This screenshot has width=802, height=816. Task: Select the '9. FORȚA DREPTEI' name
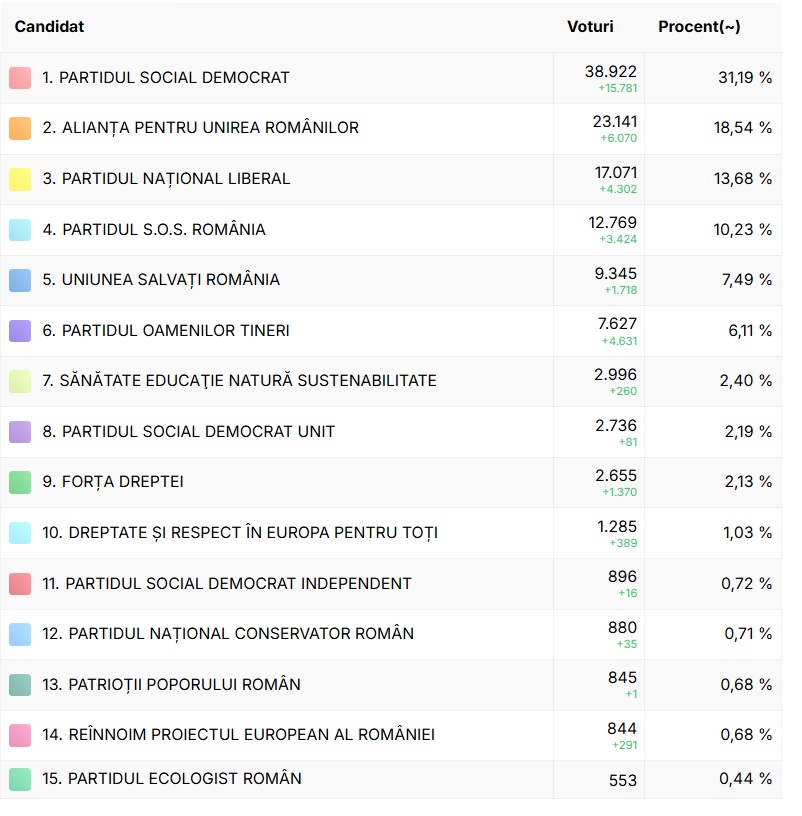(x=113, y=482)
